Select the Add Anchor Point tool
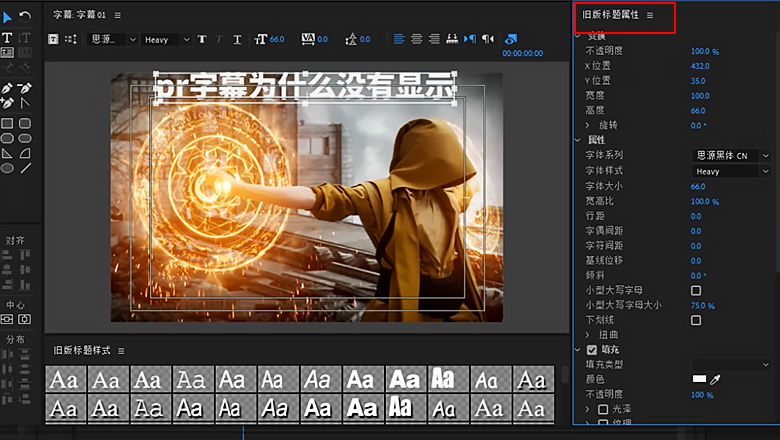780x440 pixels. (7, 103)
